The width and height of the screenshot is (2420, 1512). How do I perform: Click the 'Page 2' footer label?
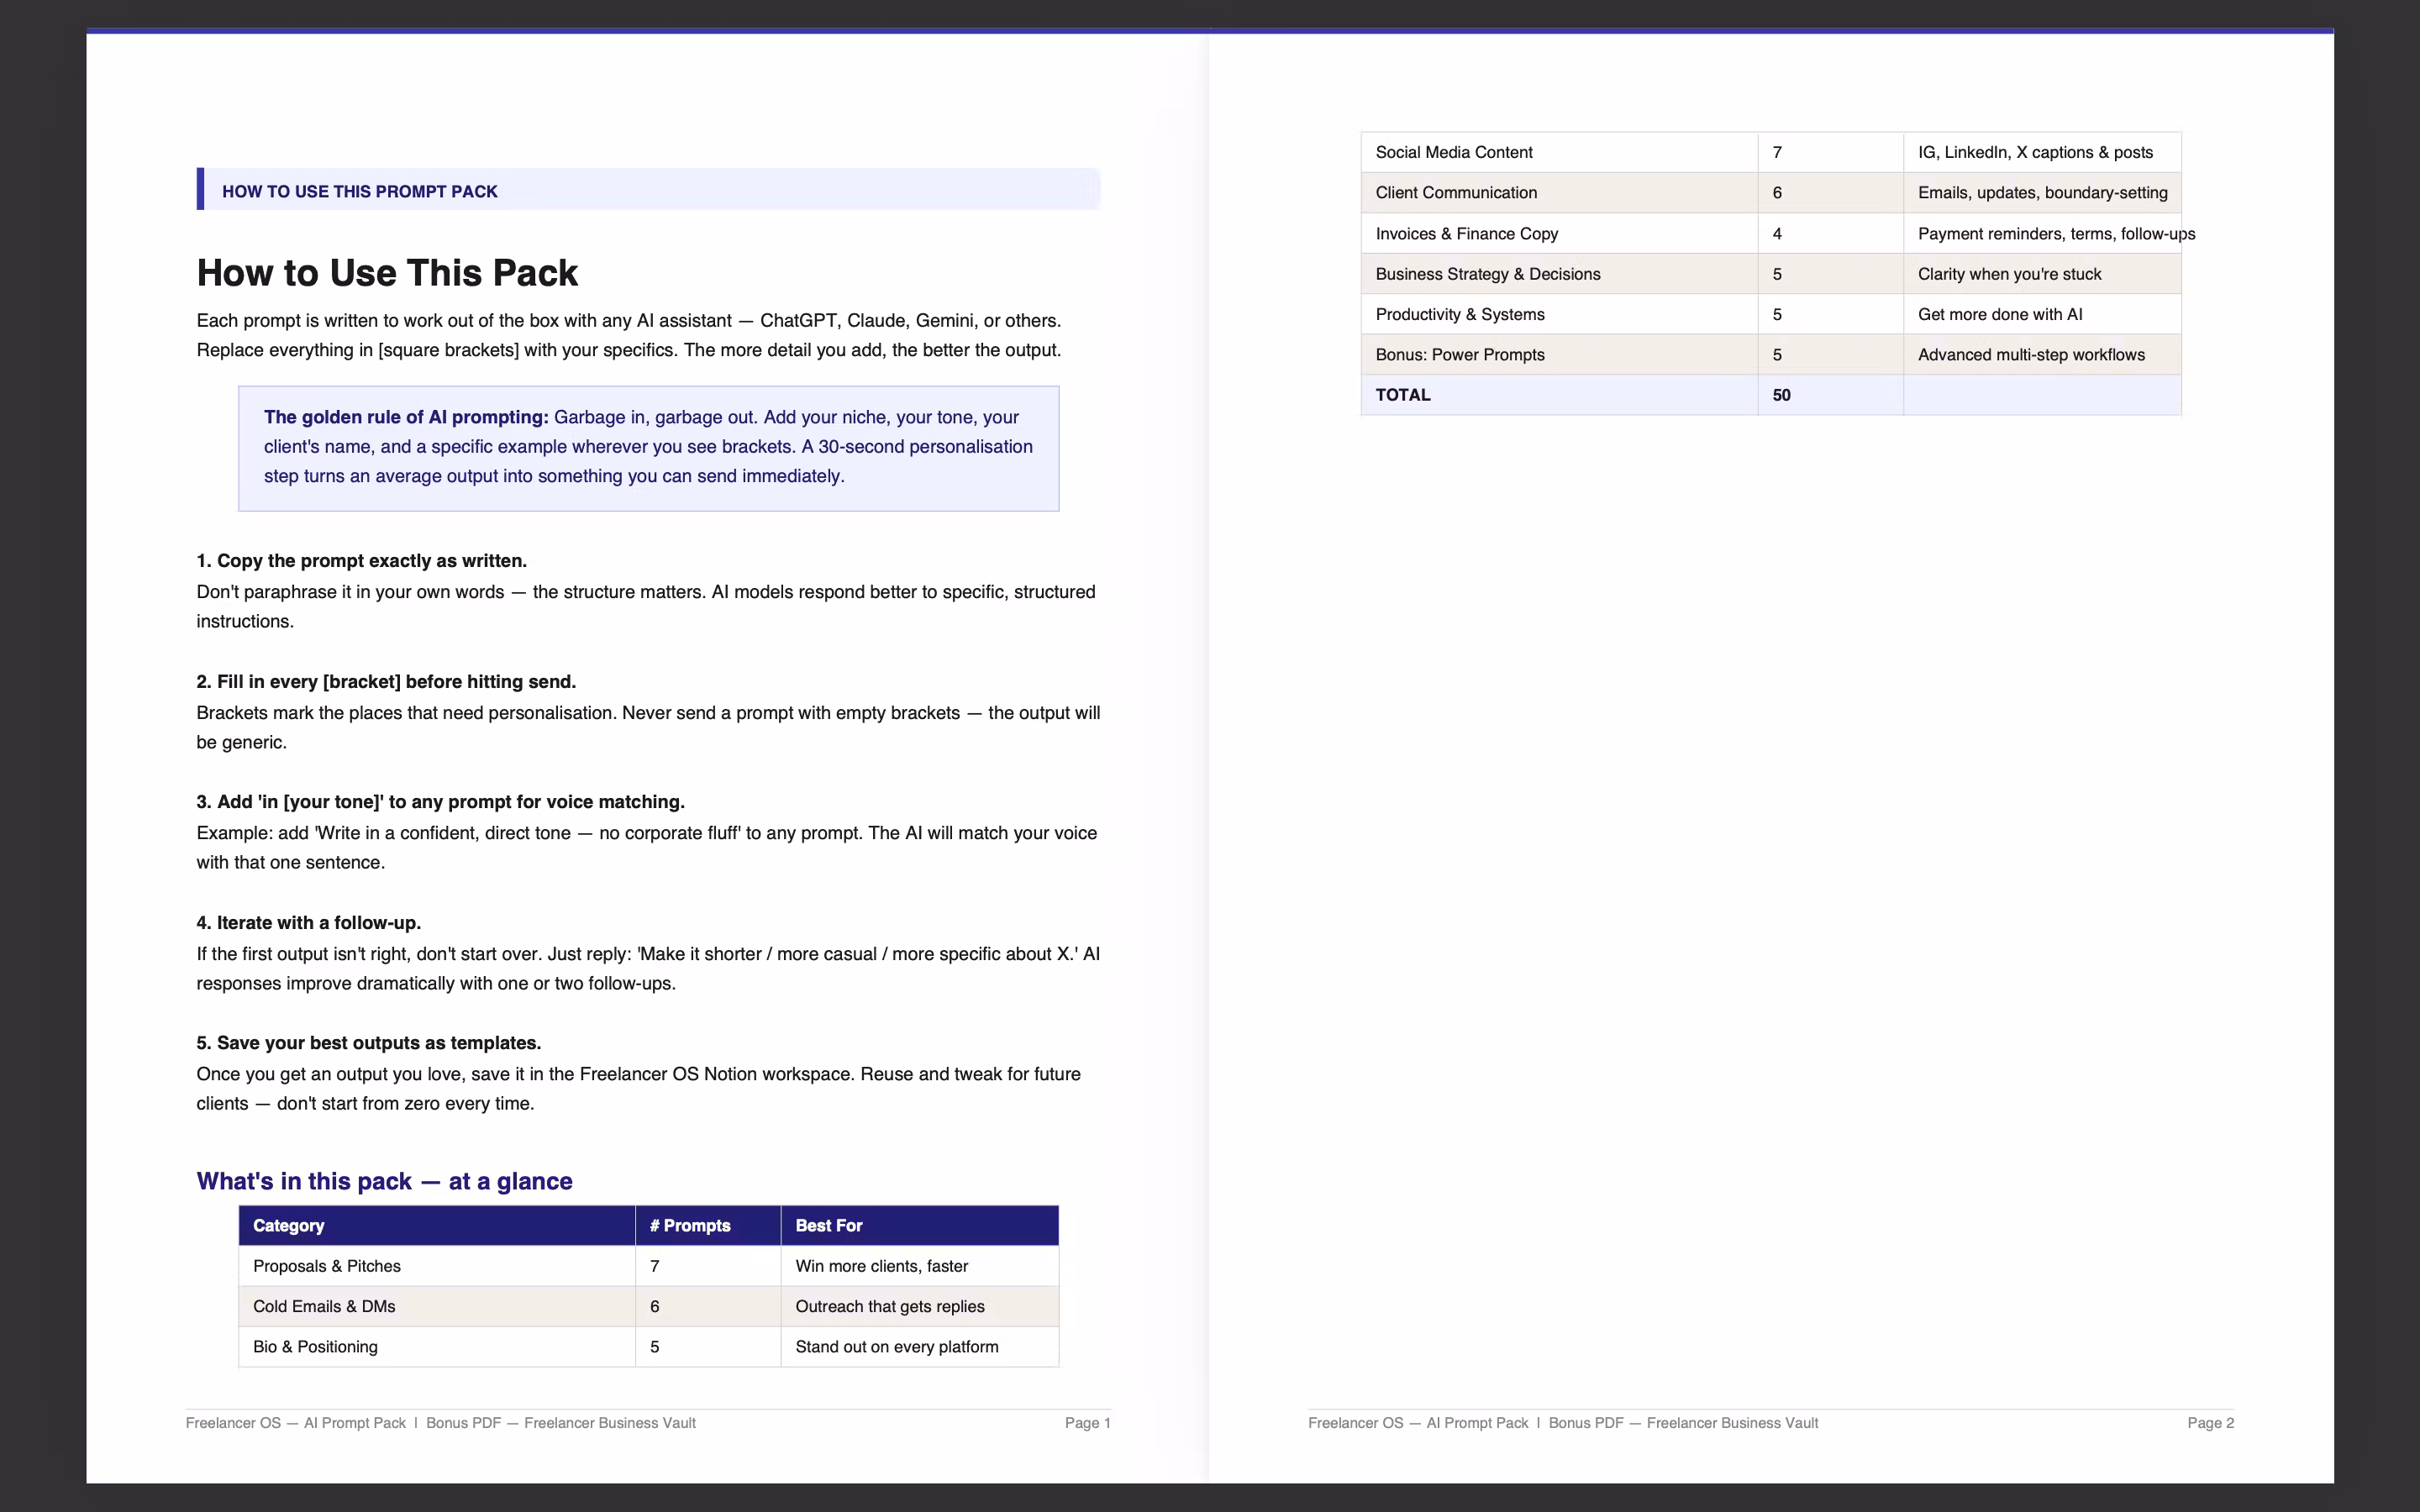point(2210,1423)
